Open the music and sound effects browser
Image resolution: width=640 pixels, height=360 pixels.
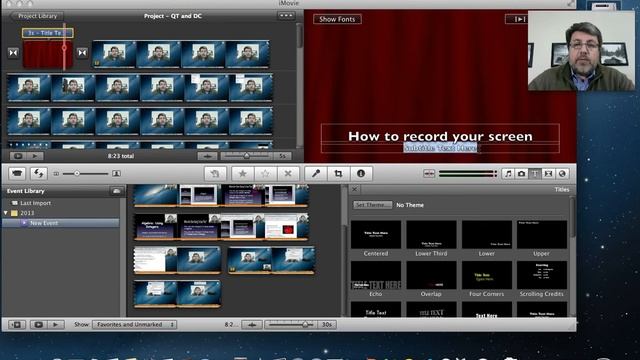pyautogui.click(x=508, y=173)
